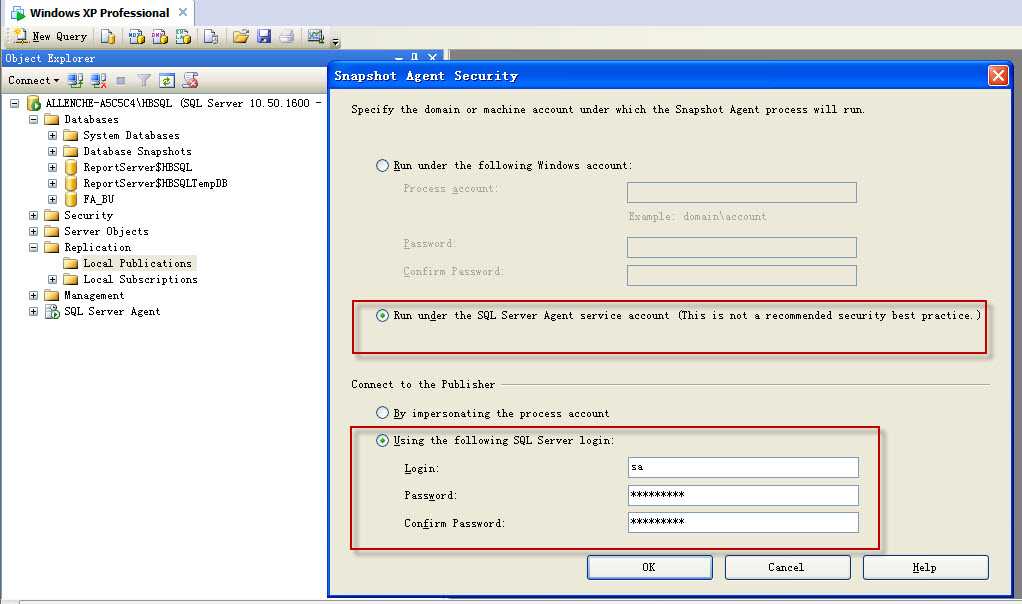Viewport: 1022px width, 604px height.
Task: Click the Print icon in the toolbar
Action: coord(287,36)
